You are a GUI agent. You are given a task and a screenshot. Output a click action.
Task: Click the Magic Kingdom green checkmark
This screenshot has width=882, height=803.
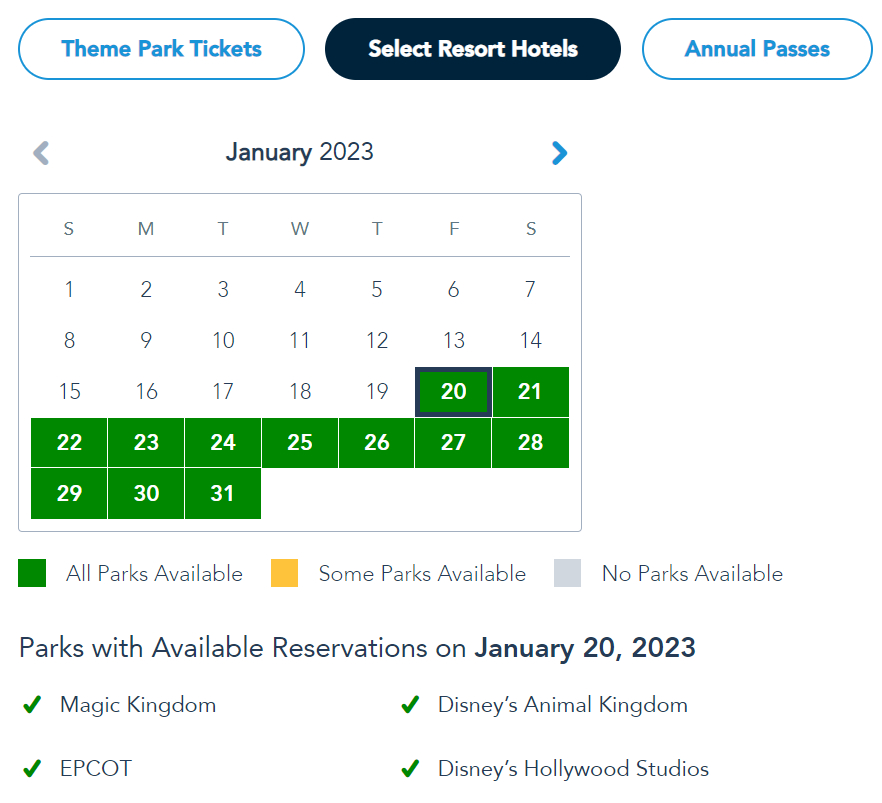pos(32,705)
